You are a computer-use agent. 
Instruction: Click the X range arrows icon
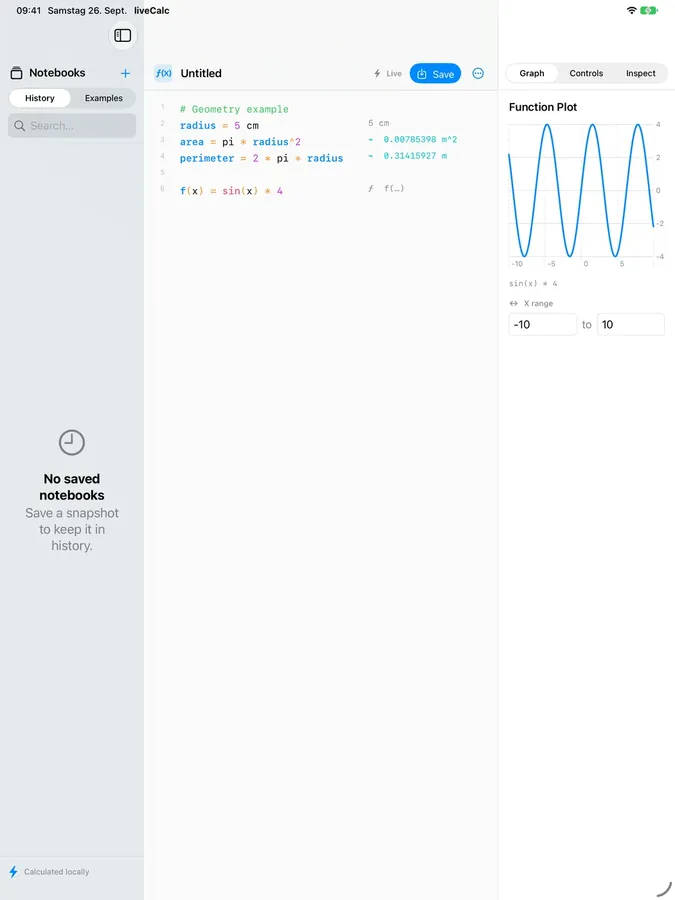tap(514, 304)
